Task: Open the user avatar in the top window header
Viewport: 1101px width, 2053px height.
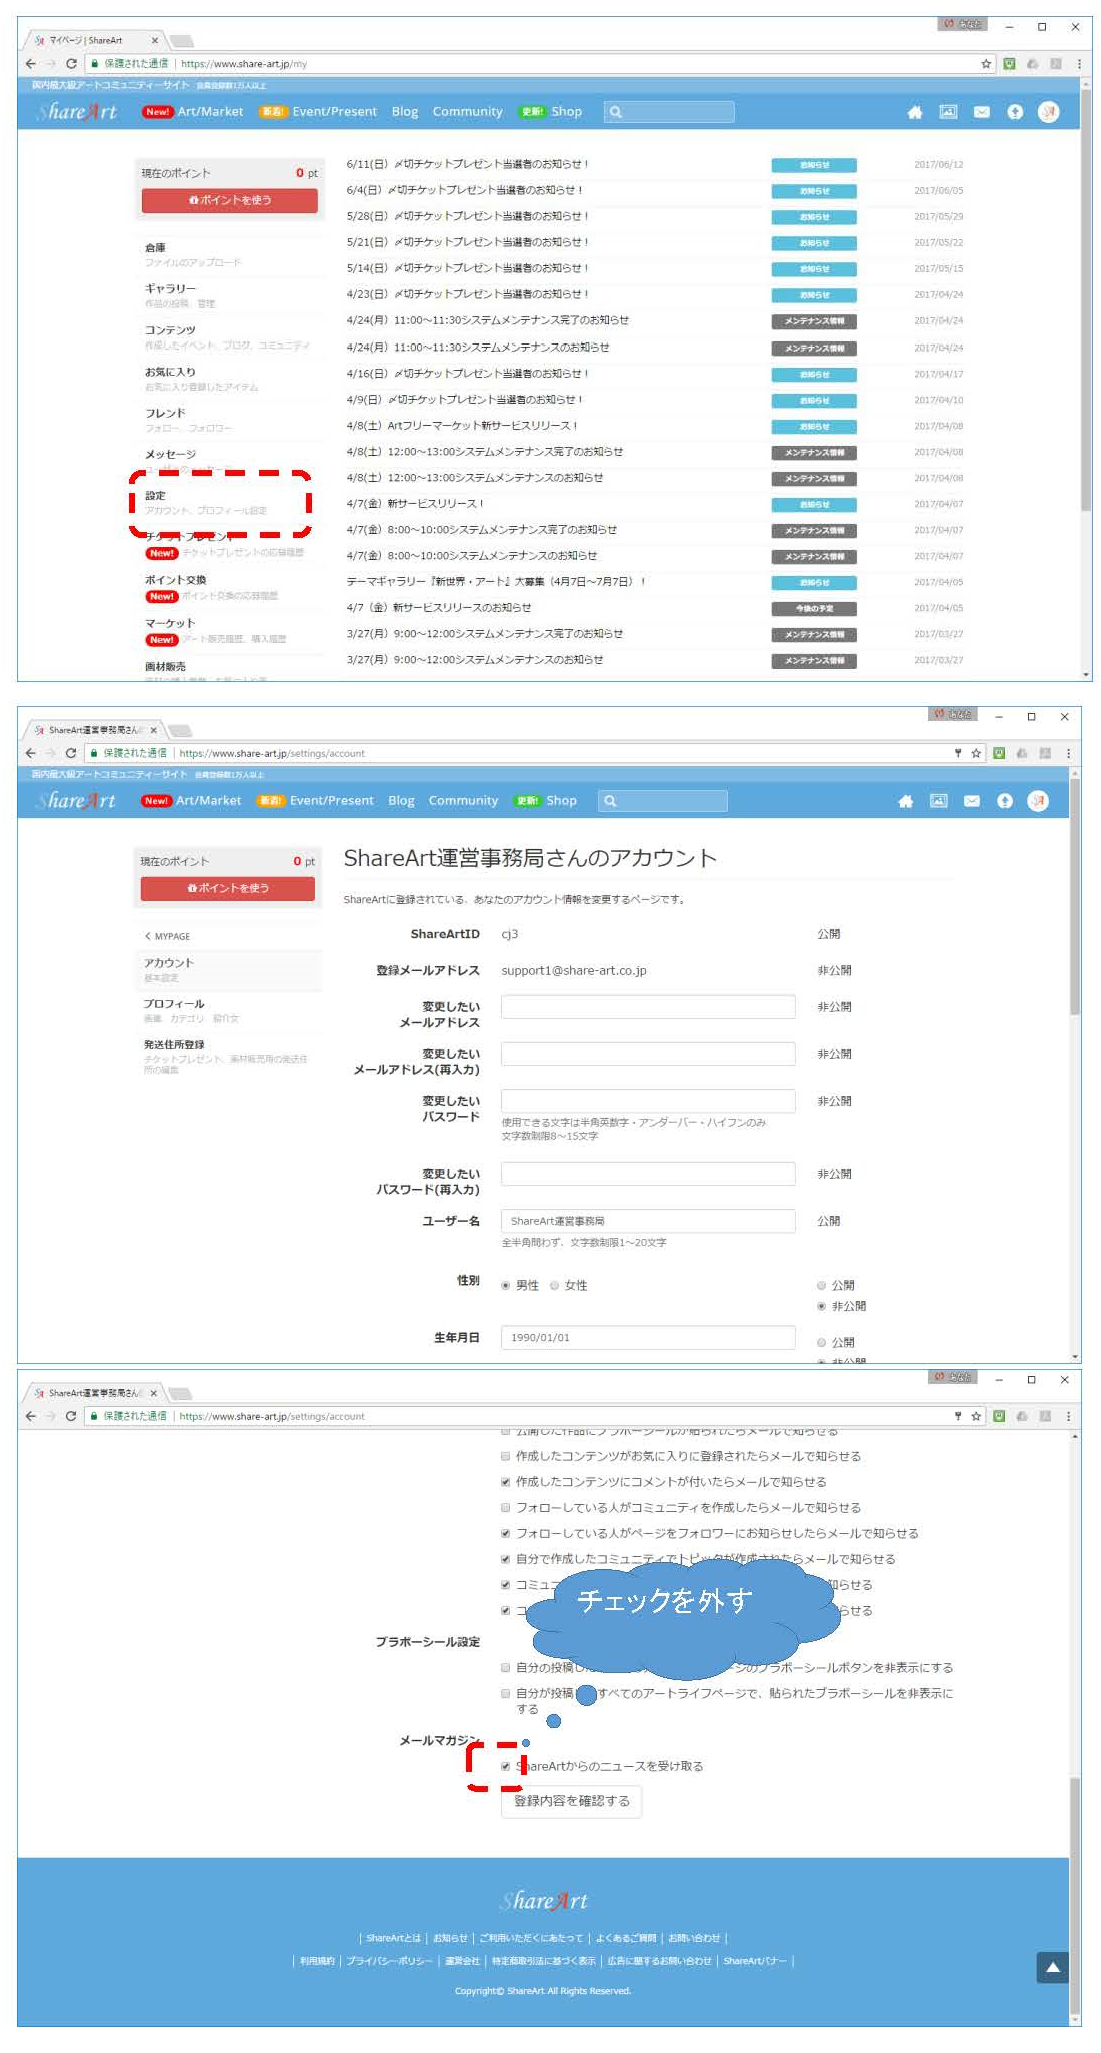Action: pyautogui.click(x=1048, y=112)
